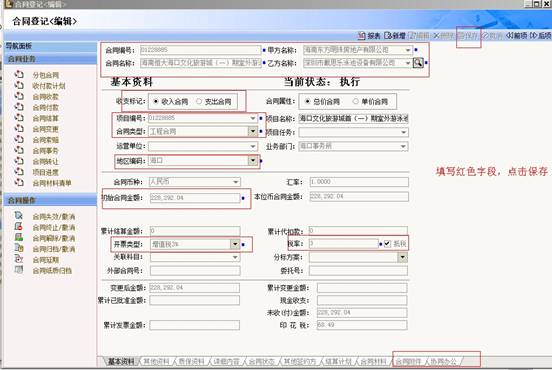Screen dimensions: 552x370
Task: Open the 关联科目 dropdown
Action: pos(235,257)
